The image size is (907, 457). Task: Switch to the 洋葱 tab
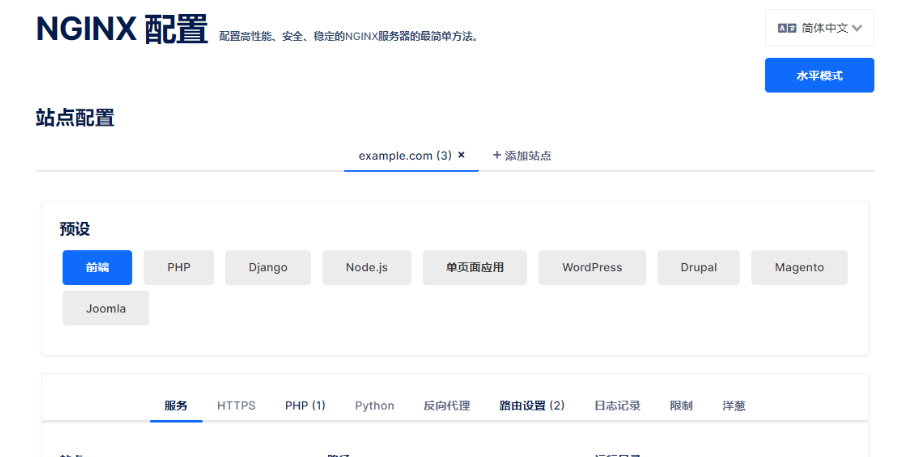coord(733,406)
